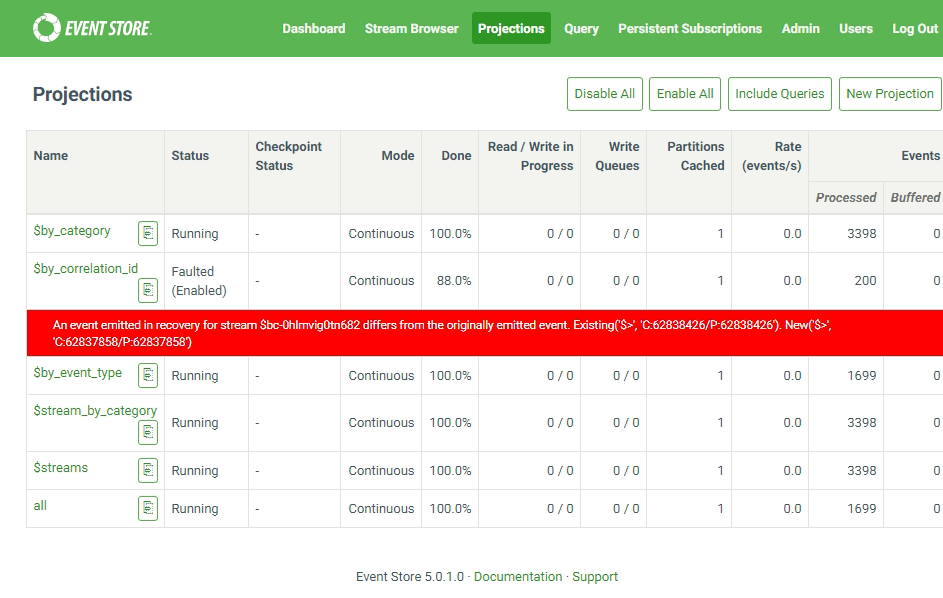This screenshot has width=943, height=598.
Task: Open the $by_correlation_id projection link
Action: [85, 269]
